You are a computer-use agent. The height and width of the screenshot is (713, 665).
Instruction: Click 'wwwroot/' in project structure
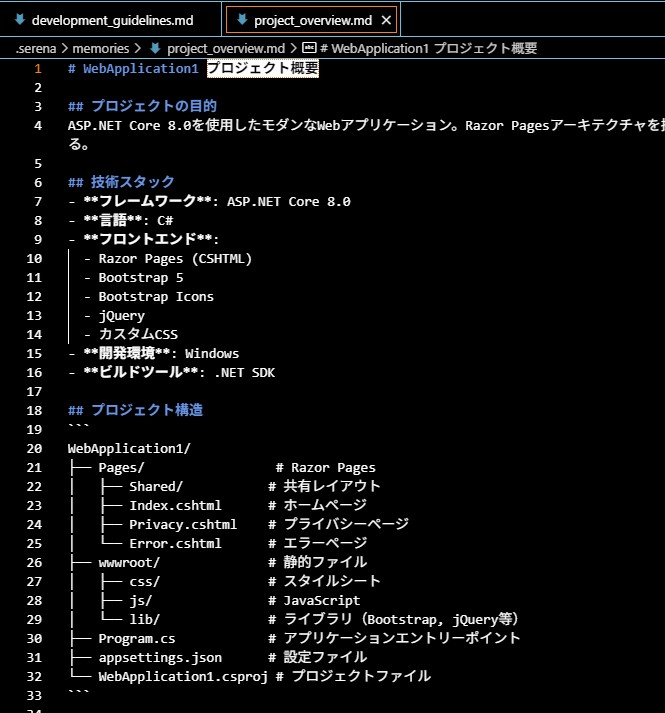[129, 563]
